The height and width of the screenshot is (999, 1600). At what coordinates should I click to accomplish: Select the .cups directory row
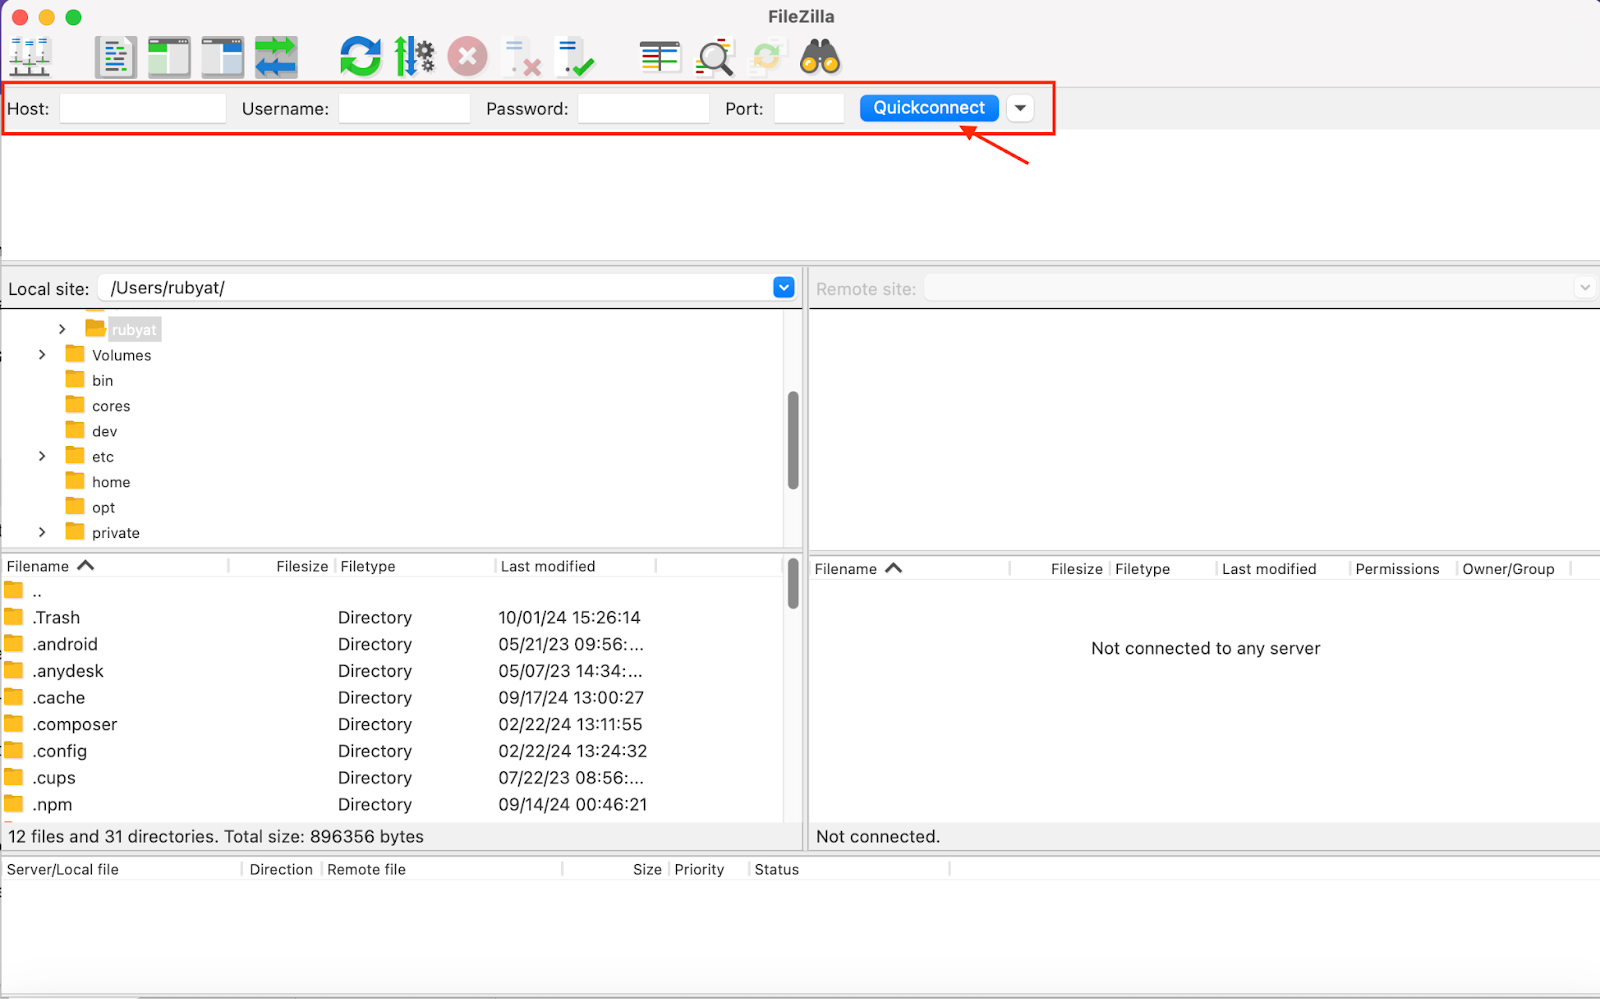[x=392, y=777]
